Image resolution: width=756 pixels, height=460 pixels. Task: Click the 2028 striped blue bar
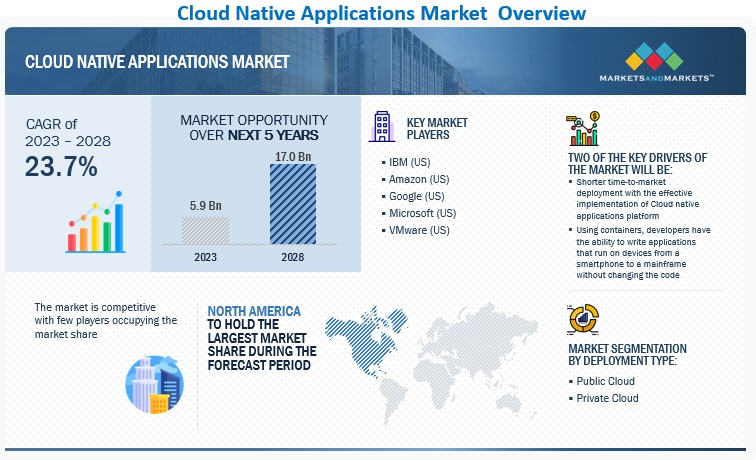pos(293,203)
